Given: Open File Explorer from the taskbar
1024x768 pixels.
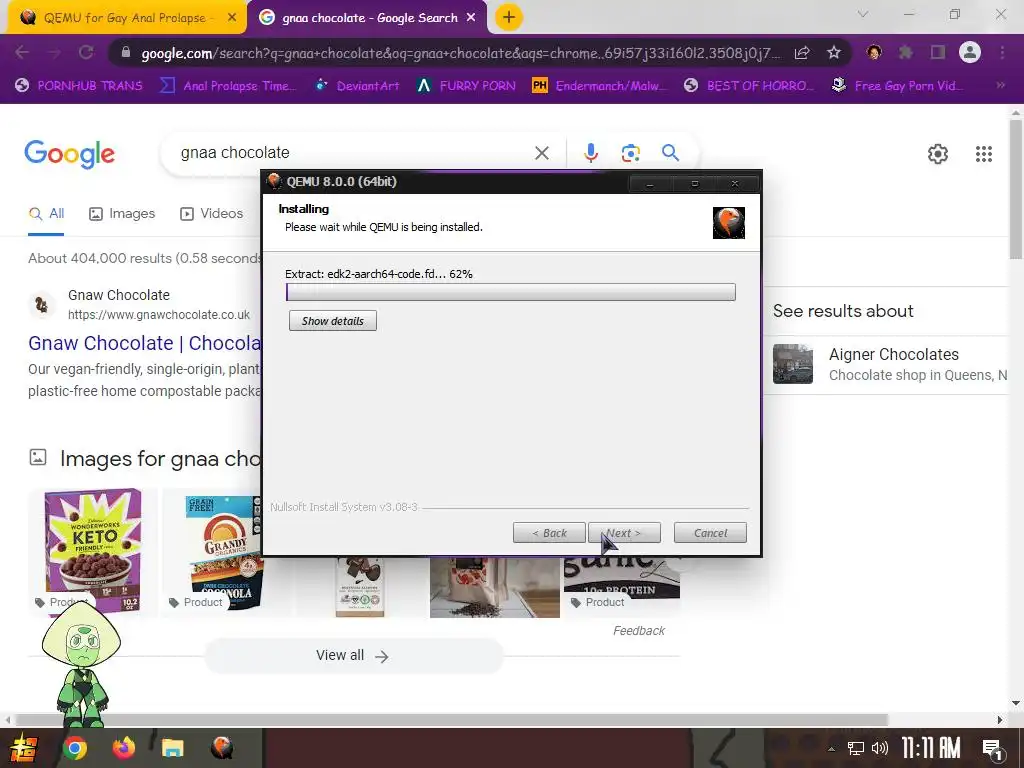Looking at the screenshot, I should pos(172,748).
